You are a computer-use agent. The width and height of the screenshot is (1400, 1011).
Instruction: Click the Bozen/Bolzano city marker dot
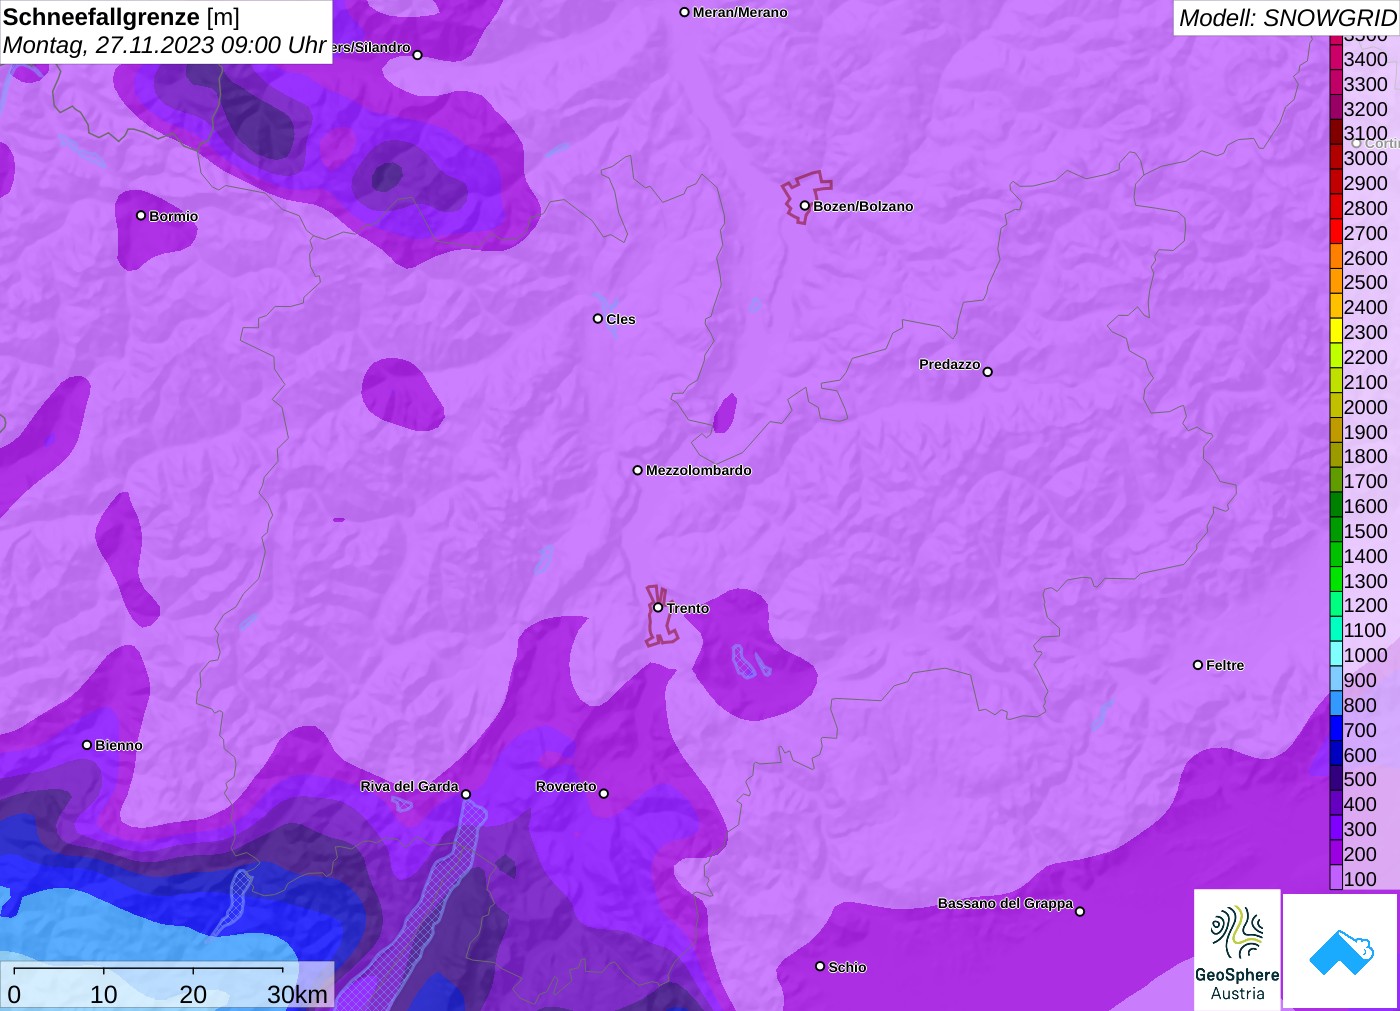804,206
